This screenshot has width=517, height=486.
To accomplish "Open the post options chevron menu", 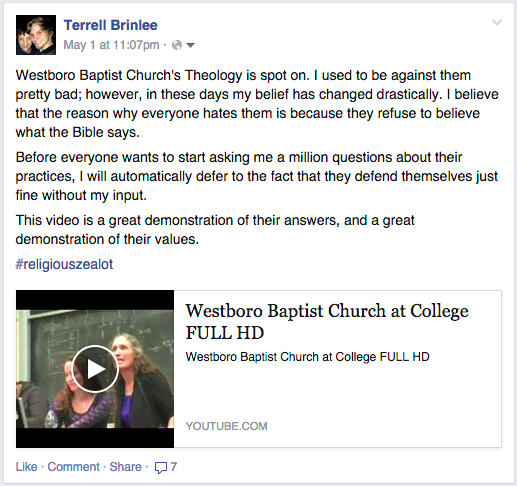I will coord(497,22).
